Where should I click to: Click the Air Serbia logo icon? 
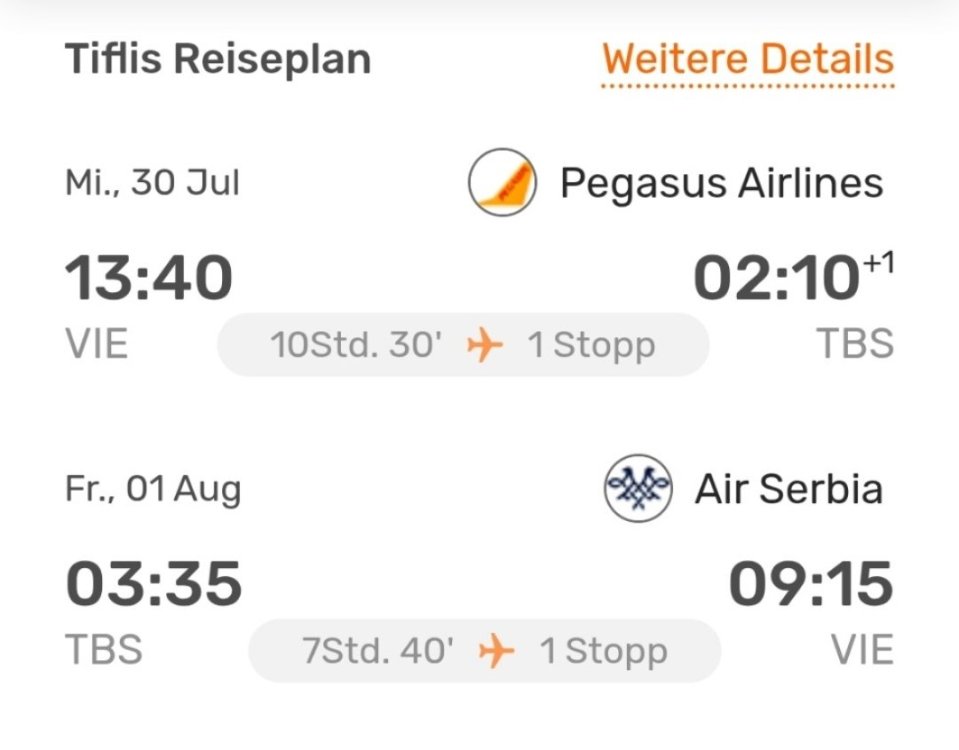(638, 489)
